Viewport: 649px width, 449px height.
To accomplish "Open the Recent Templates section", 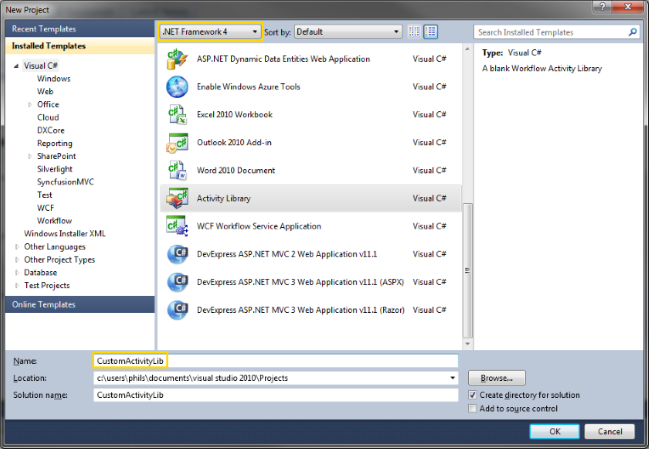I will (x=79, y=29).
